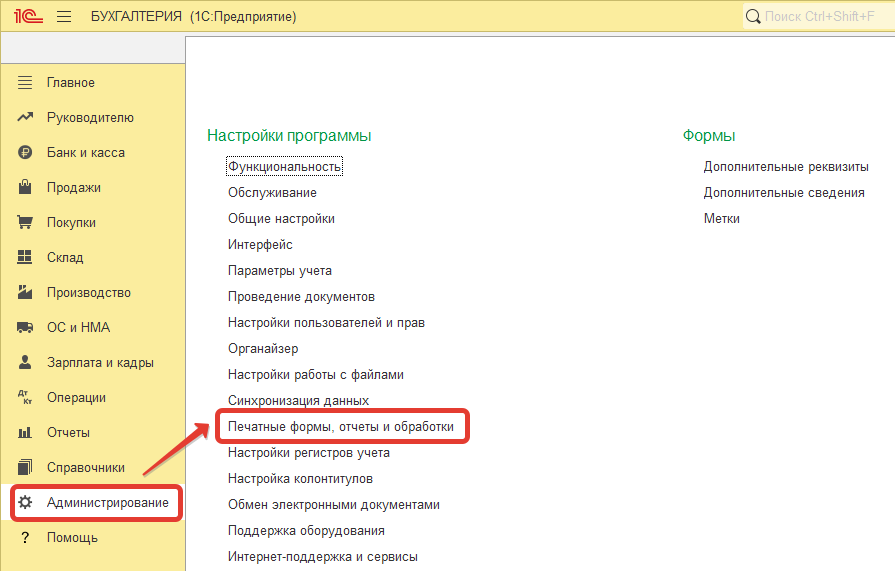Screen dimensions: 895x571
Task: Open the Функциональность settings link
Action: point(284,166)
